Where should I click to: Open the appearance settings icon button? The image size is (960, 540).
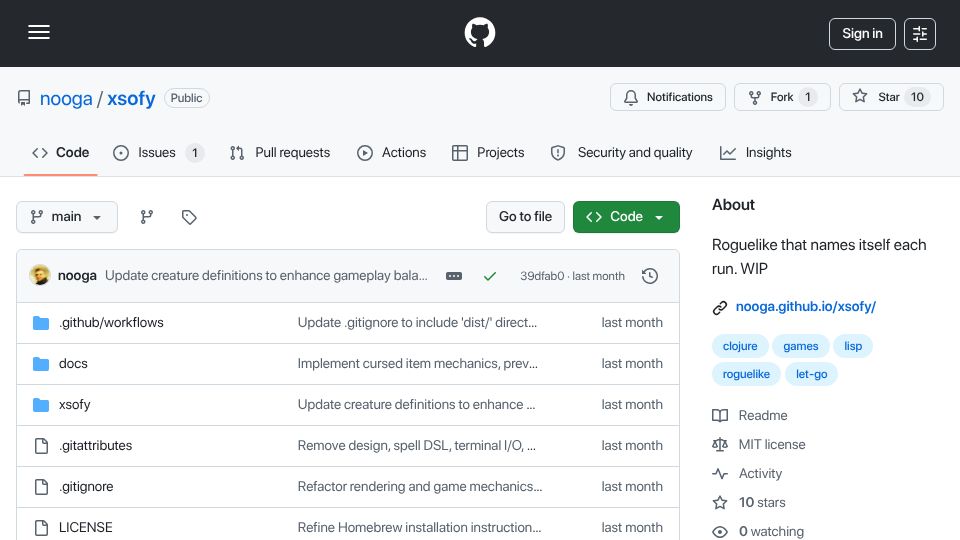(x=920, y=34)
